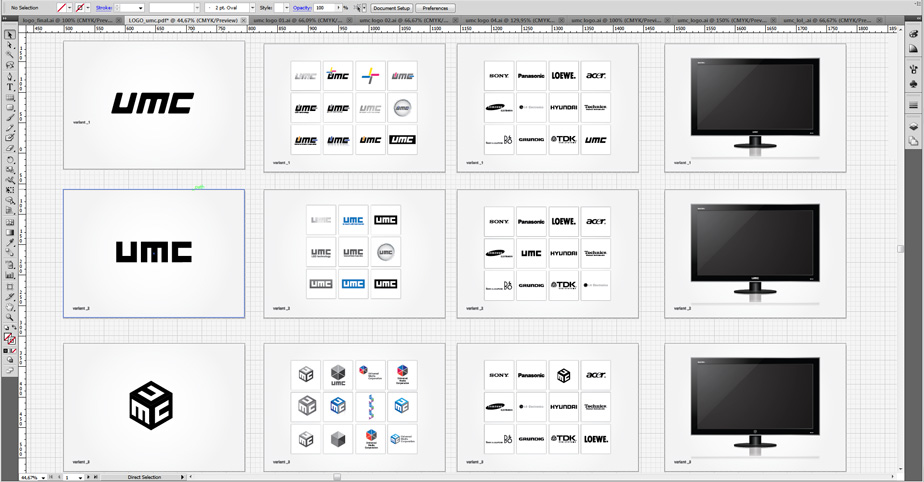Select the Blend tool
This screenshot has width=924, height=482.
pyautogui.click(x=10, y=253)
